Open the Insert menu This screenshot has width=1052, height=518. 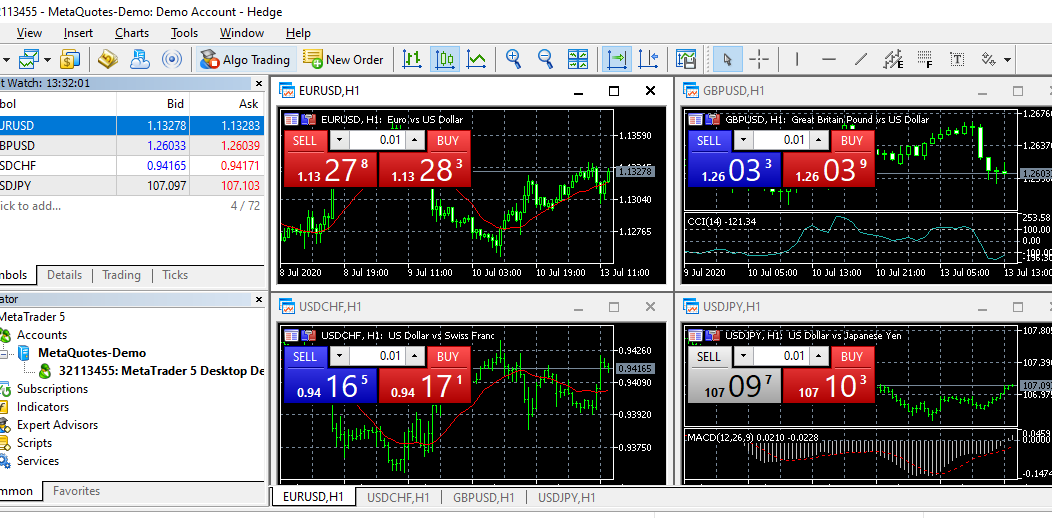coord(78,32)
